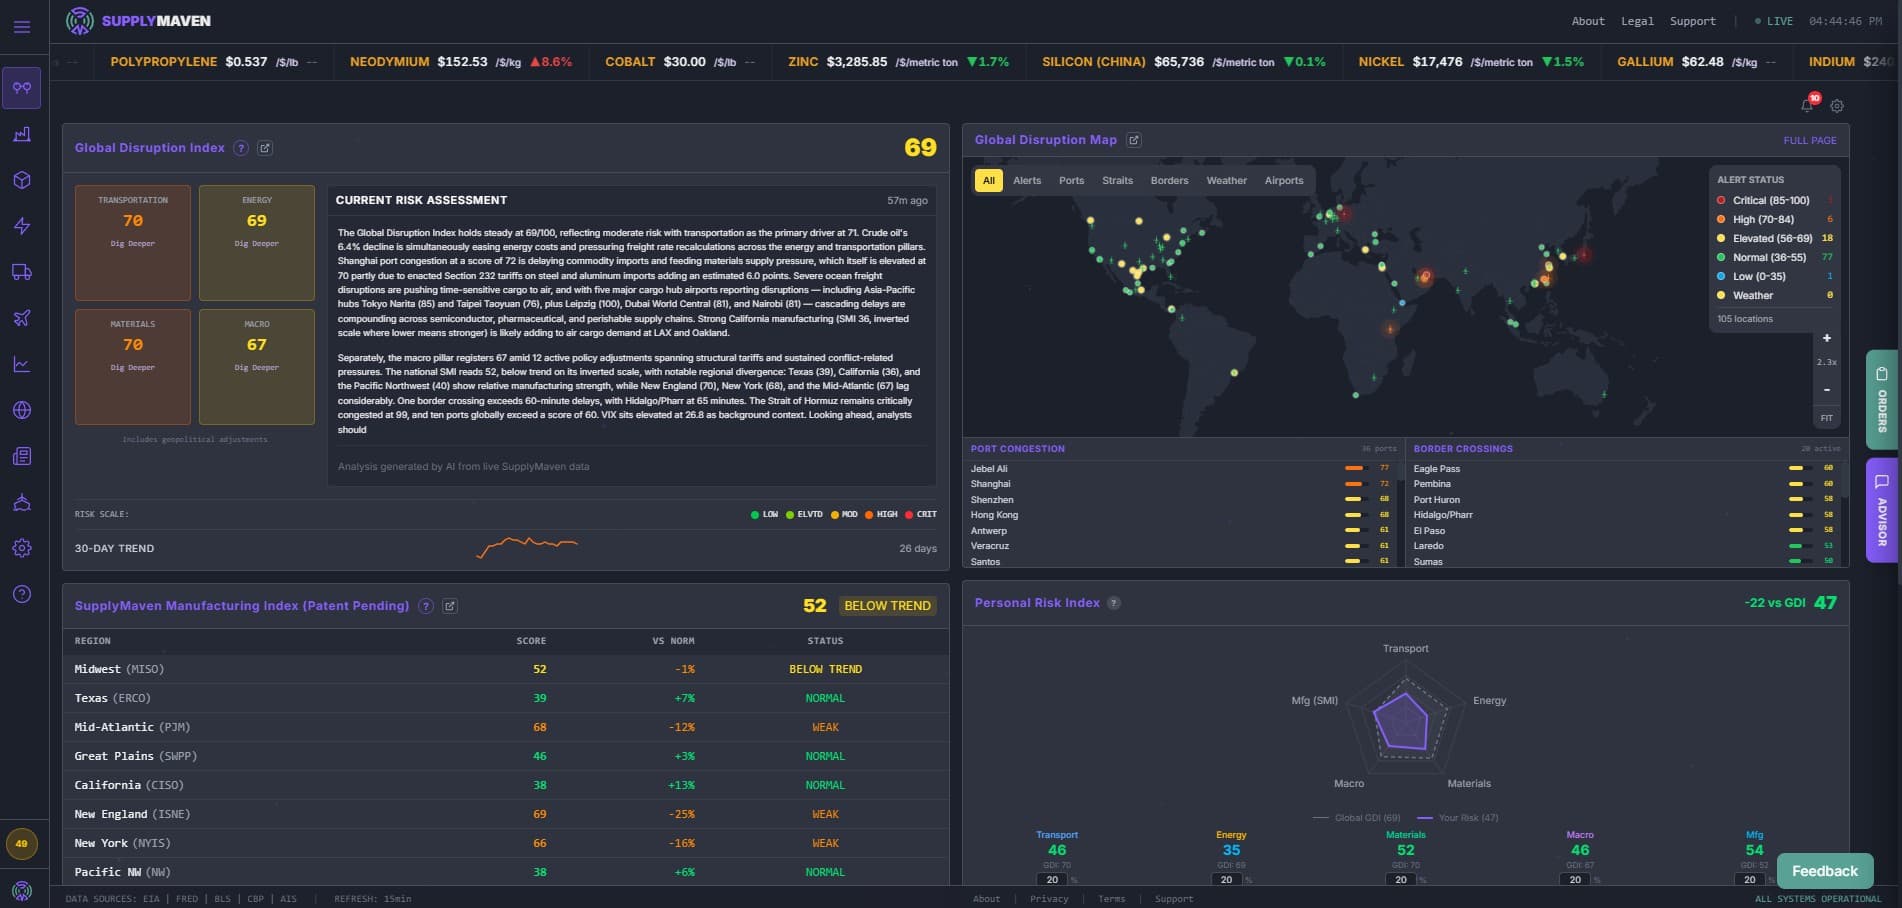
Task: Open the dashboard binoculars icon in the sidebar
Action: pyautogui.click(x=22, y=88)
